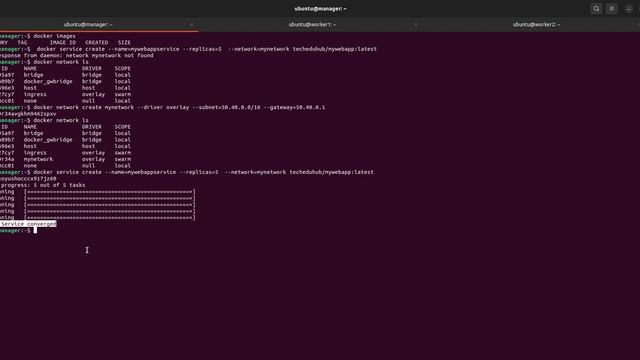
Task: Click the highlighted 'Service converged' message
Action: [x=28, y=224]
